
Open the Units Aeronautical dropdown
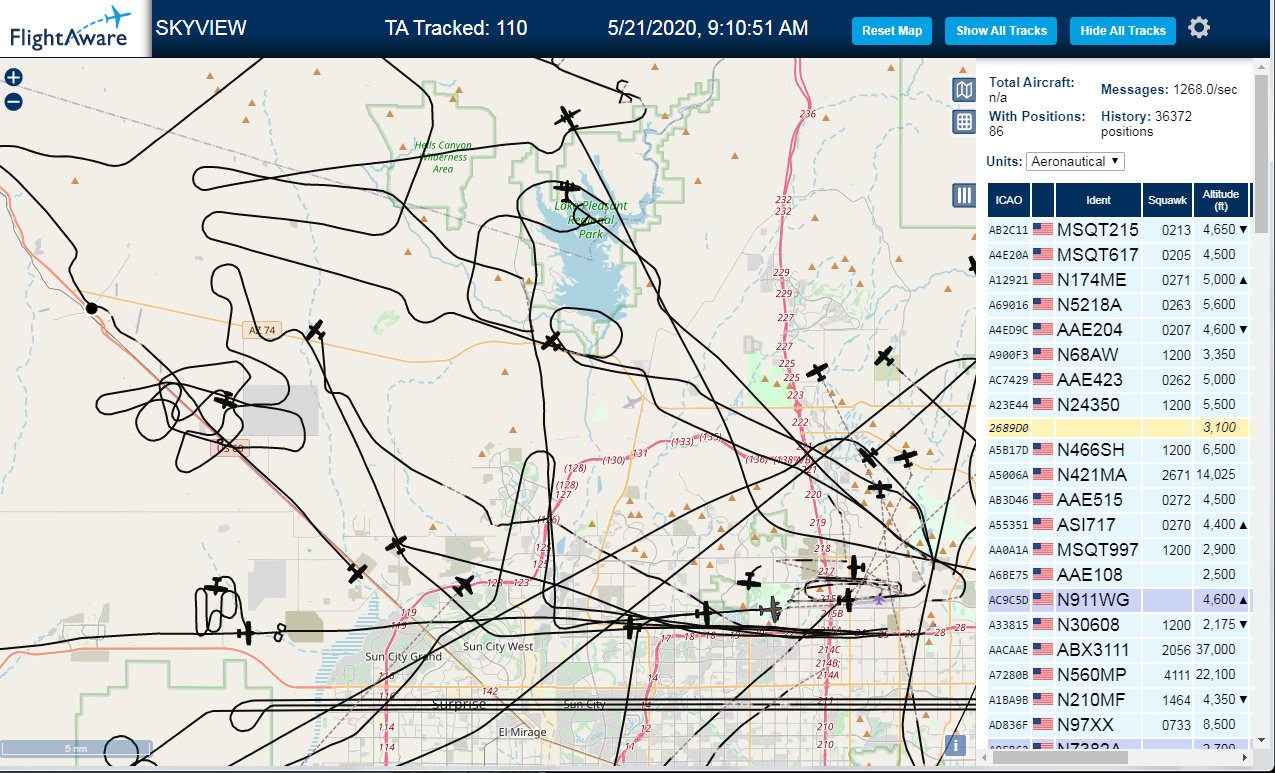click(x=1075, y=161)
